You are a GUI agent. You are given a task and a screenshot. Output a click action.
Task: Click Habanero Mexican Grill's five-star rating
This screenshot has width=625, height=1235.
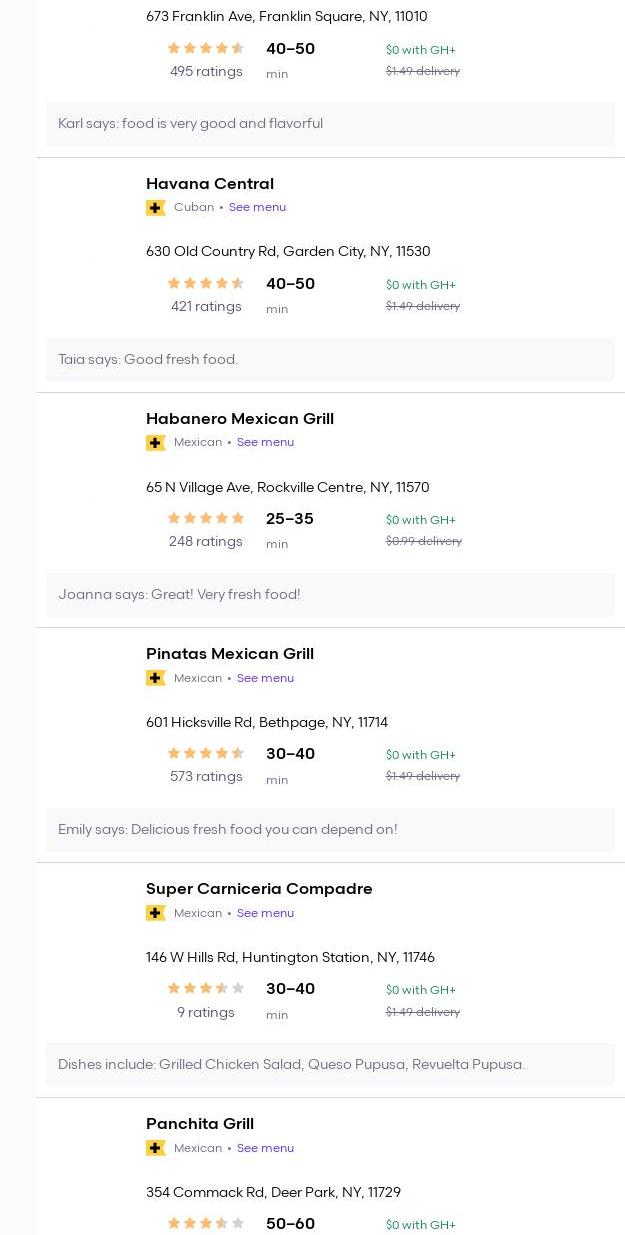coord(206,519)
